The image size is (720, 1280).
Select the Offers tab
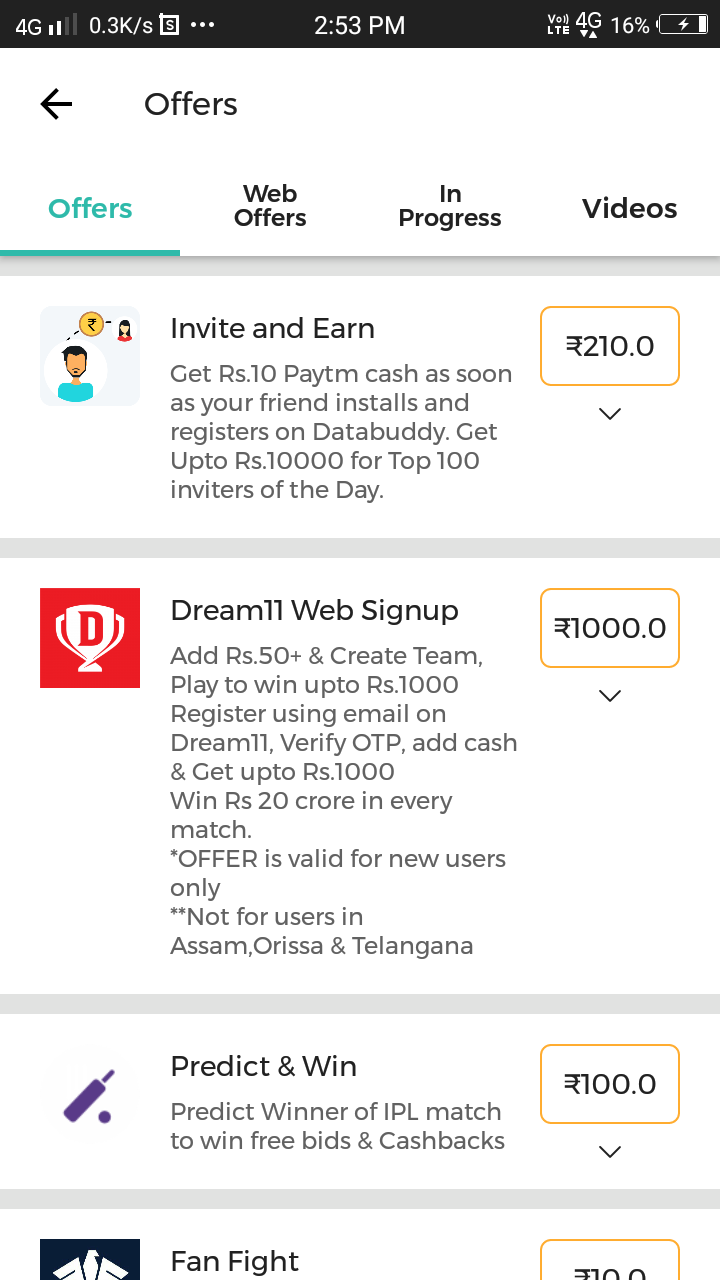click(x=90, y=208)
